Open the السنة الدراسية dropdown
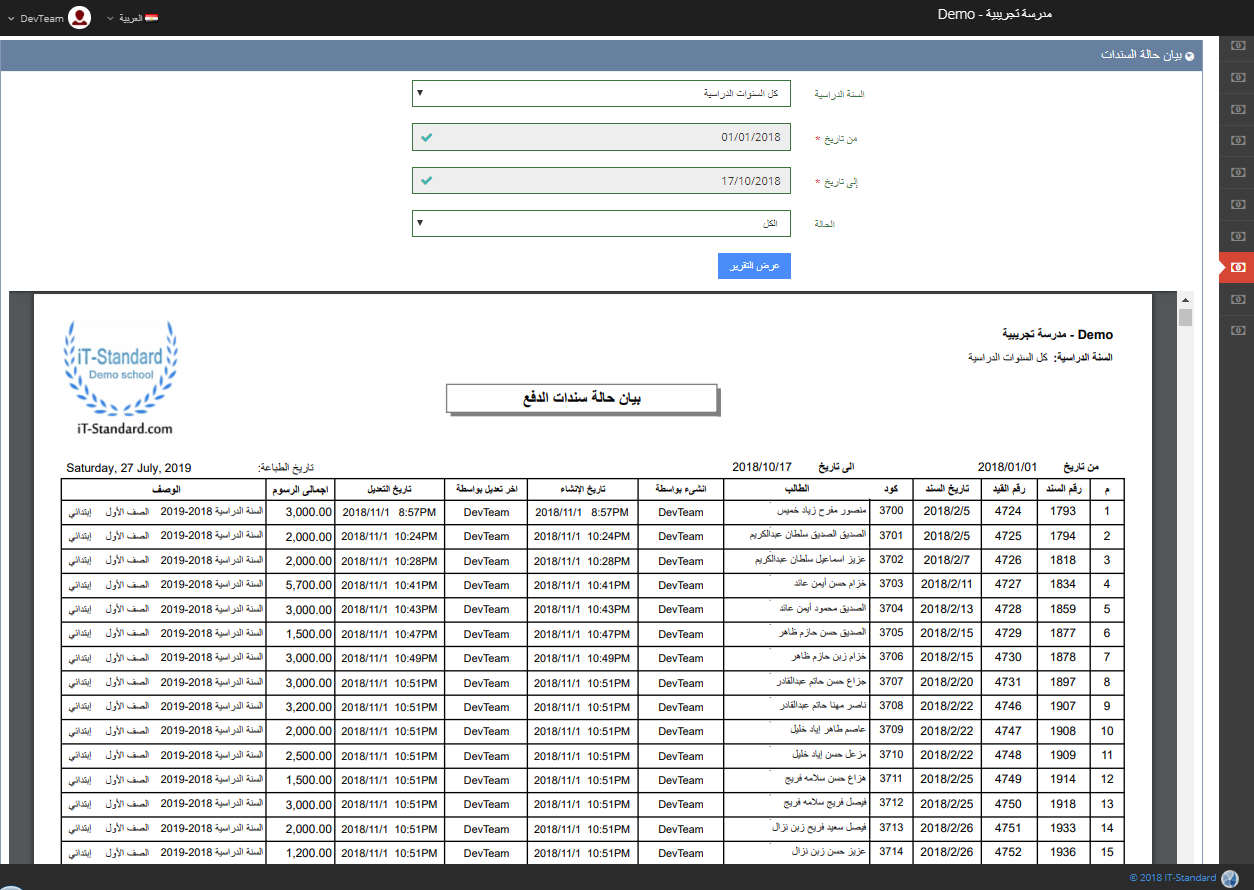 [601, 94]
